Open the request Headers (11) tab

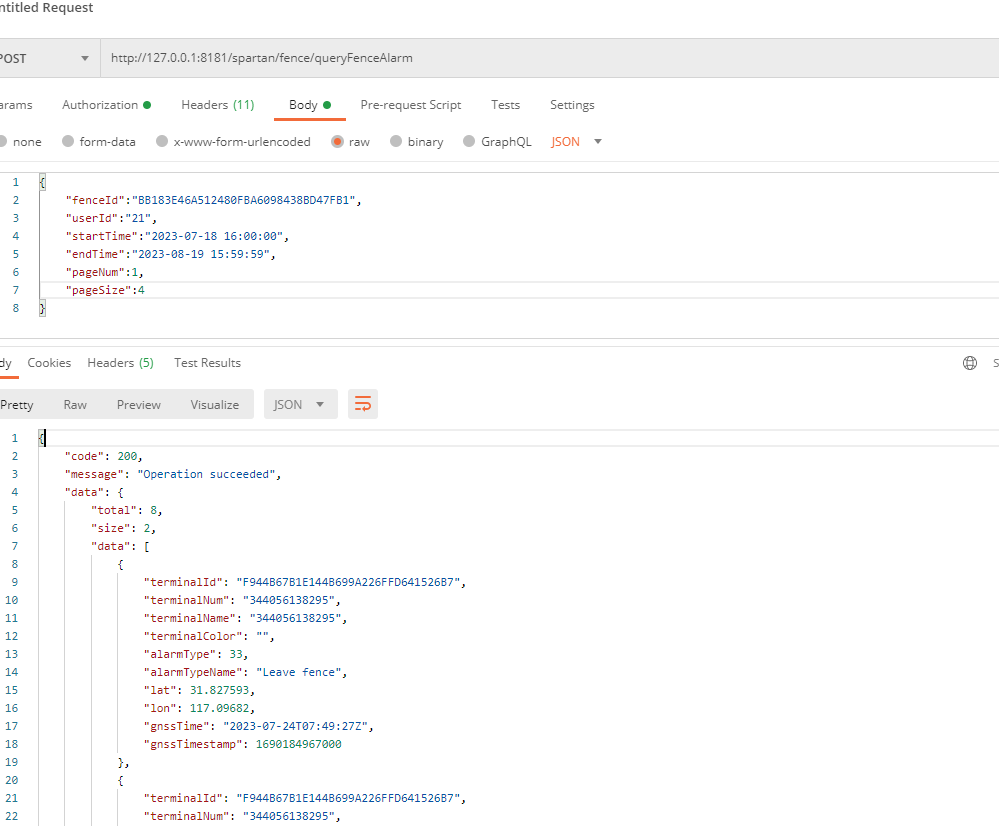pos(217,105)
